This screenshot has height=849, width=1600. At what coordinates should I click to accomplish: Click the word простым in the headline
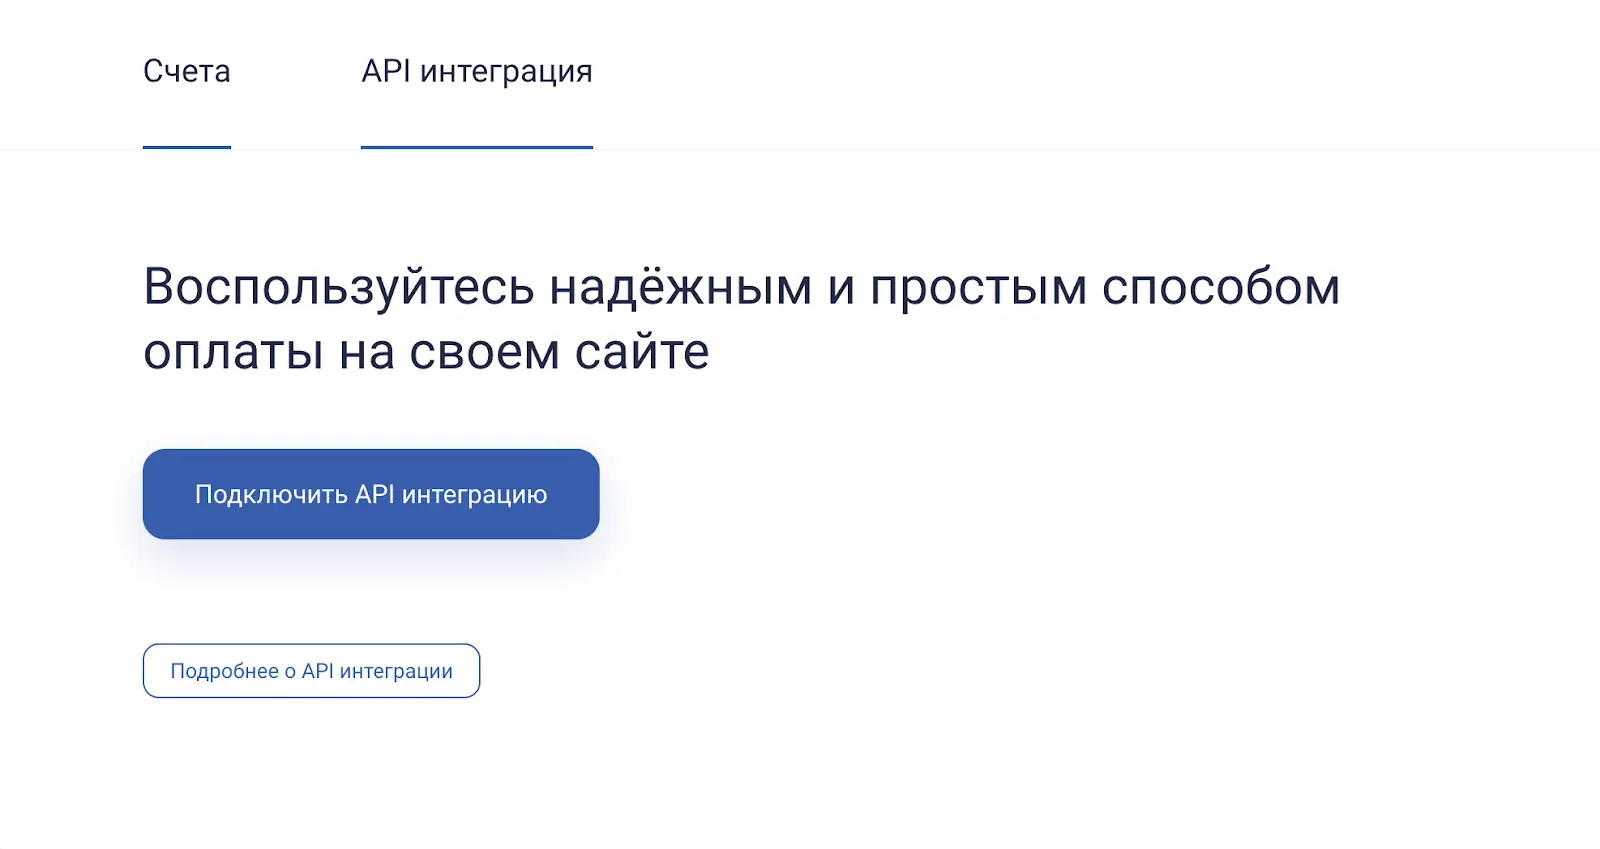[978, 288]
